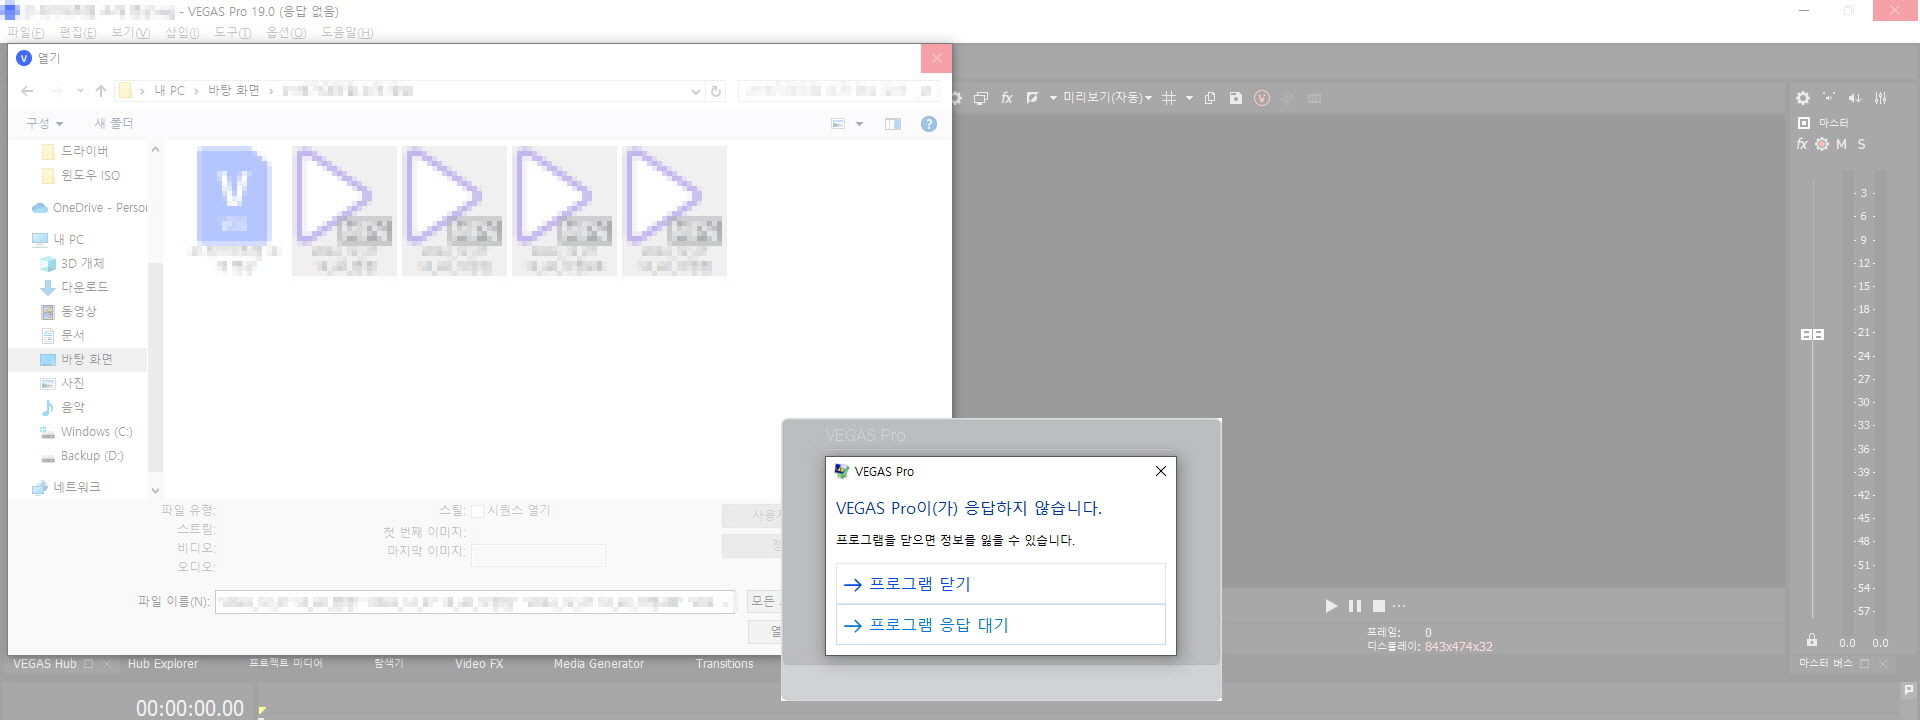Mute the master bus with M
The width and height of the screenshot is (1920, 720).
tap(1841, 144)
